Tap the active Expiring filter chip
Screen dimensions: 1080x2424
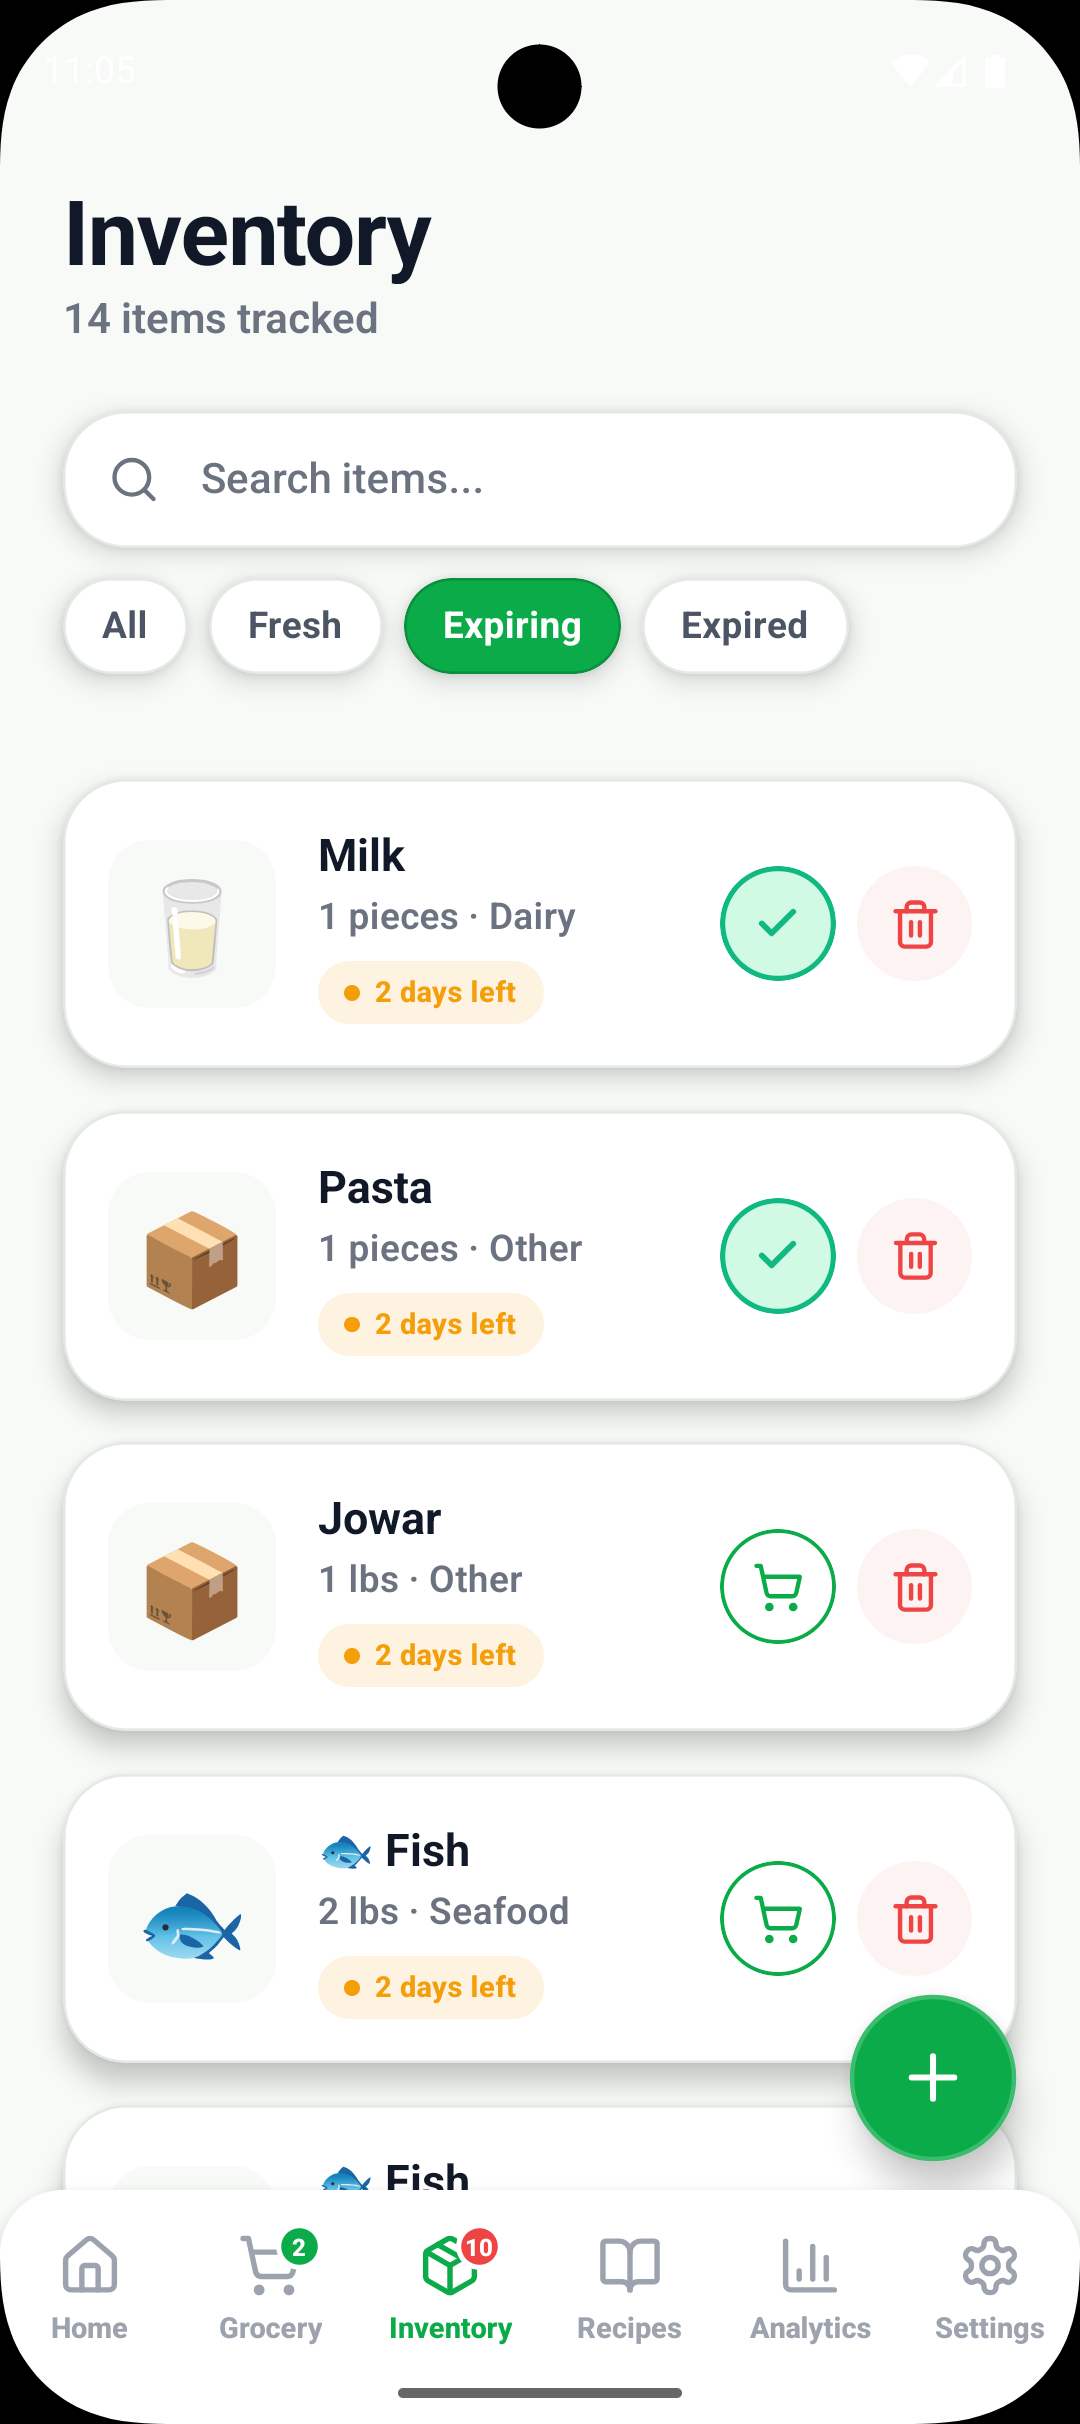click(x=512, y=626)
